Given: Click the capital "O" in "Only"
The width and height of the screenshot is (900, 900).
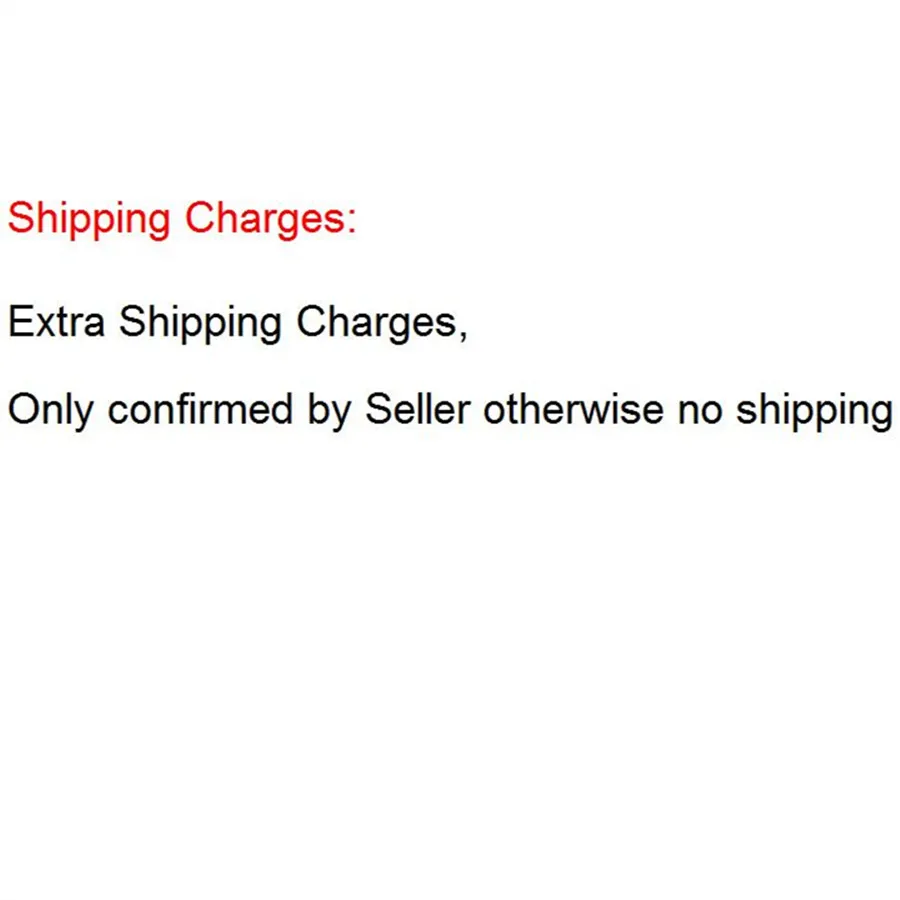Looking at the screenshot, I should [x=22, y=411].
